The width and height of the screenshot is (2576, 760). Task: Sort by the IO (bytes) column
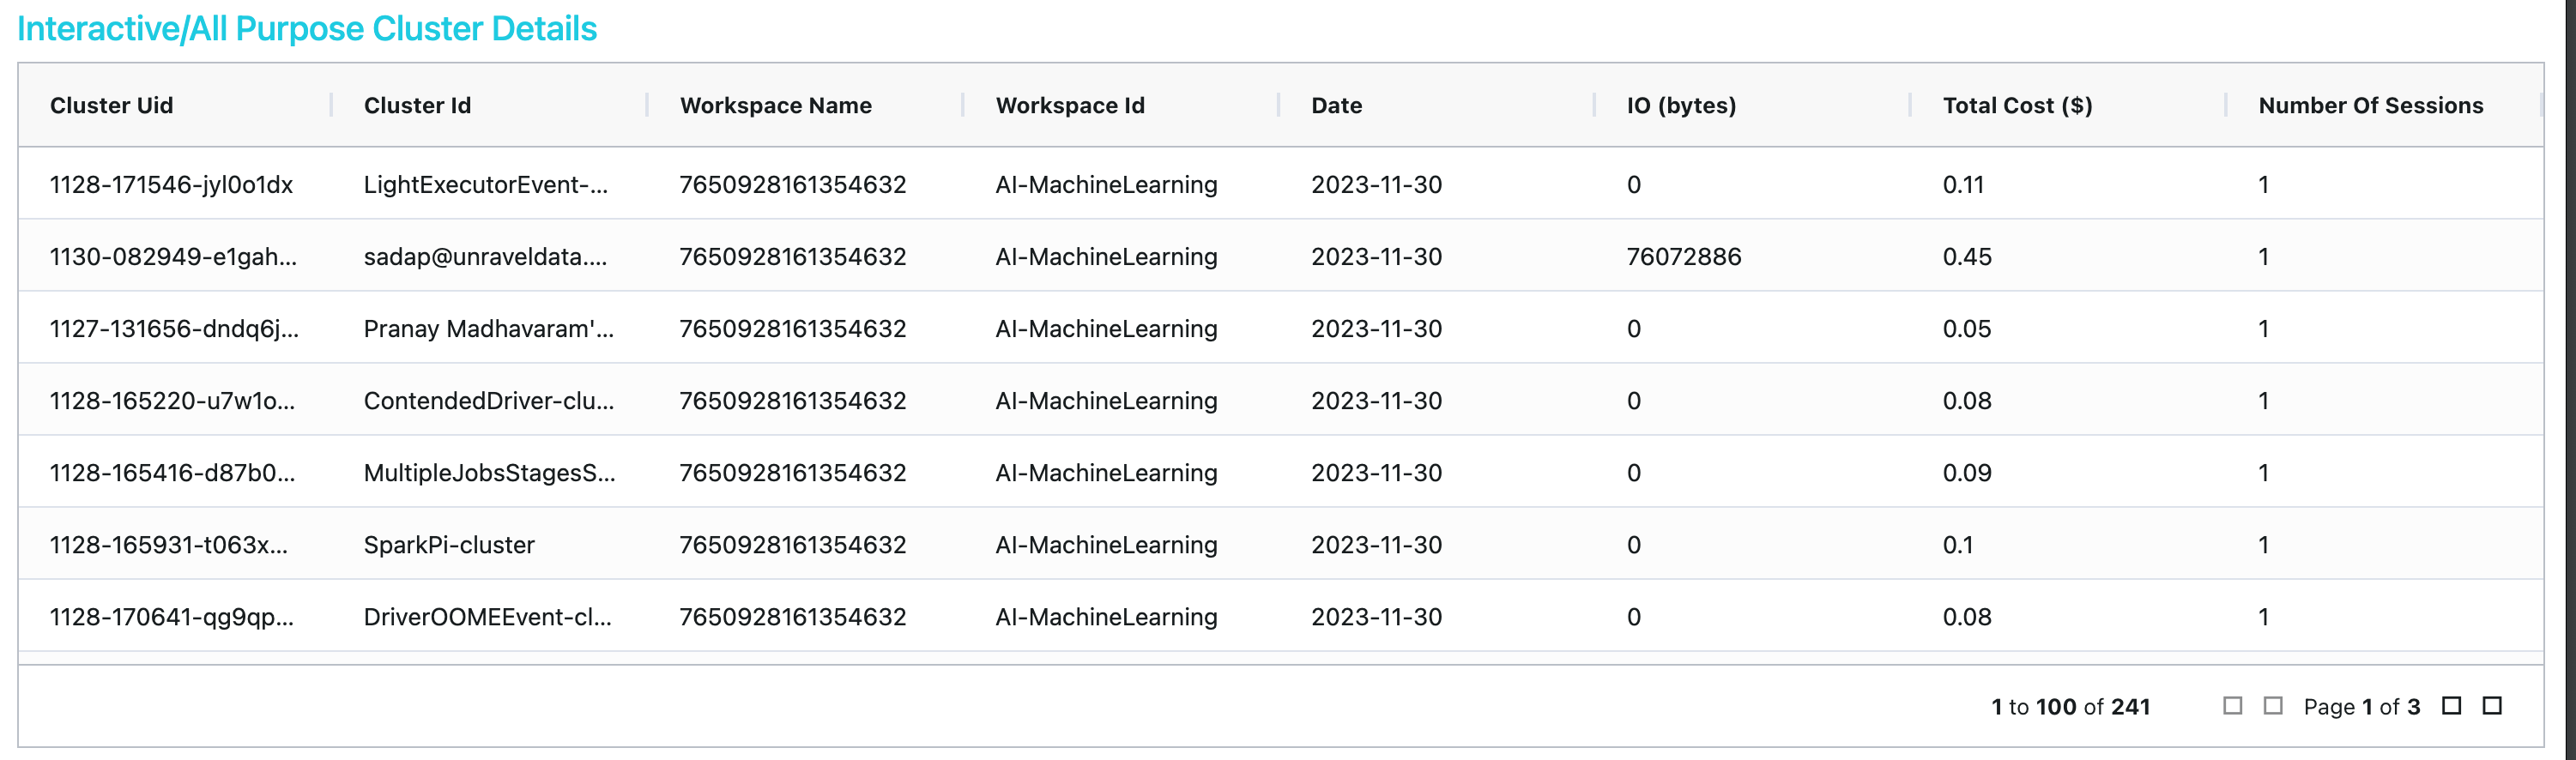click(x=1680, y=106)
